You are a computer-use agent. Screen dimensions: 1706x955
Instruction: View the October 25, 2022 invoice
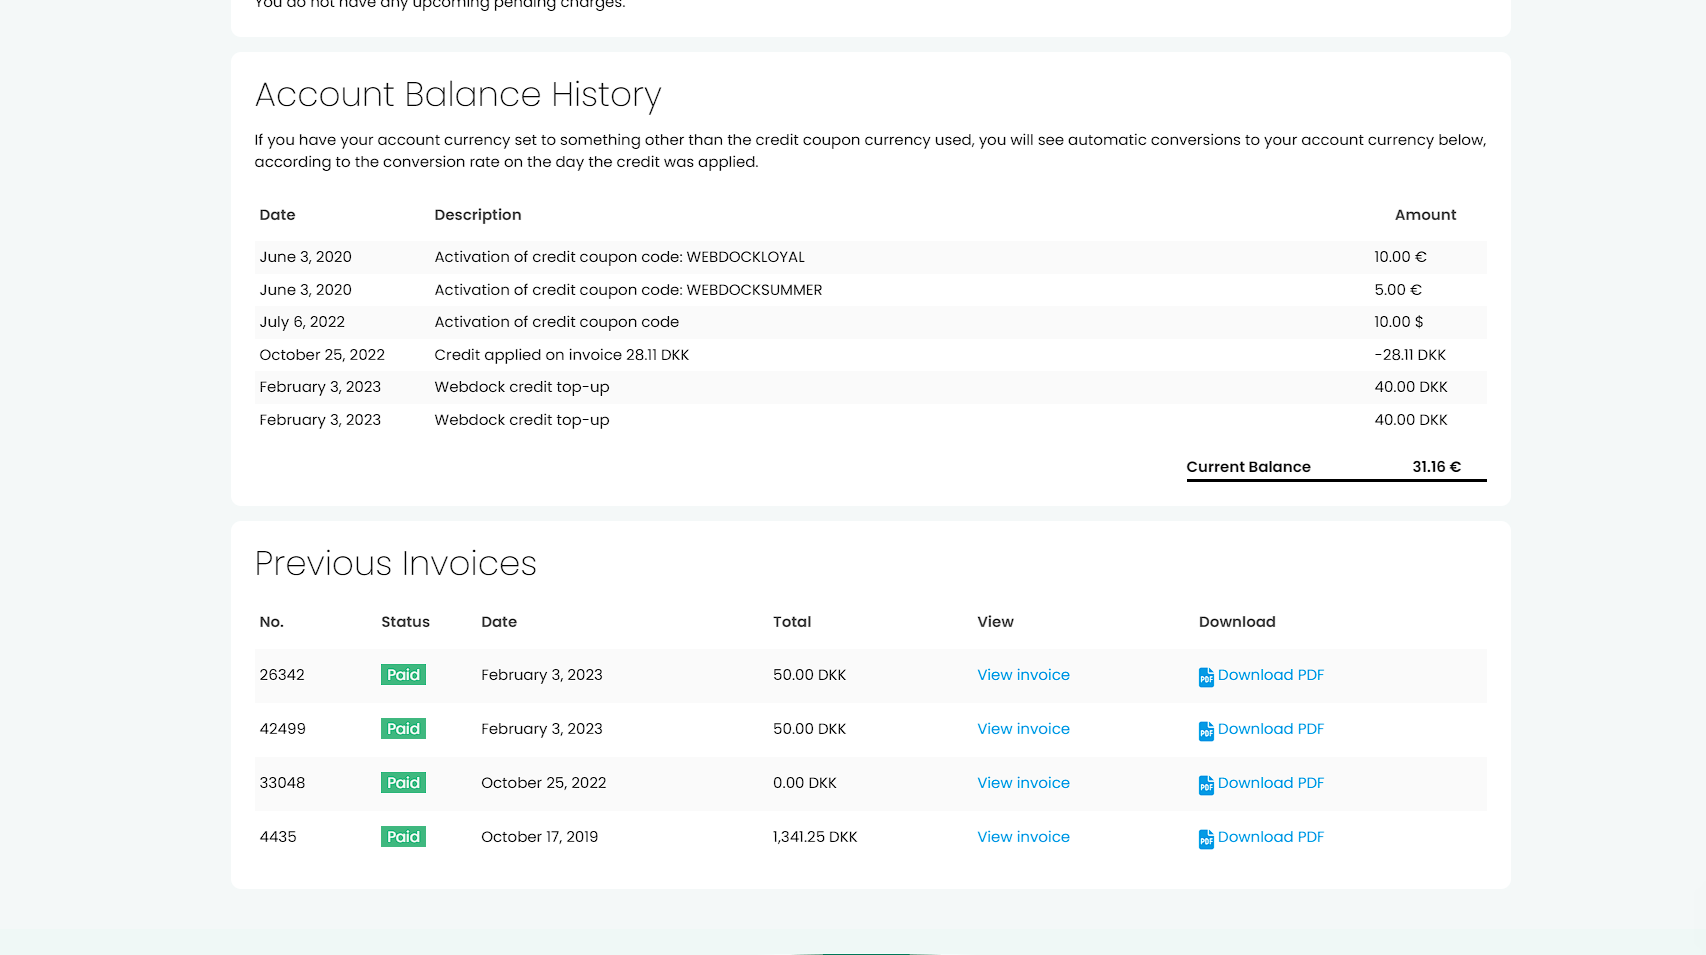(x=1023, y=783)
